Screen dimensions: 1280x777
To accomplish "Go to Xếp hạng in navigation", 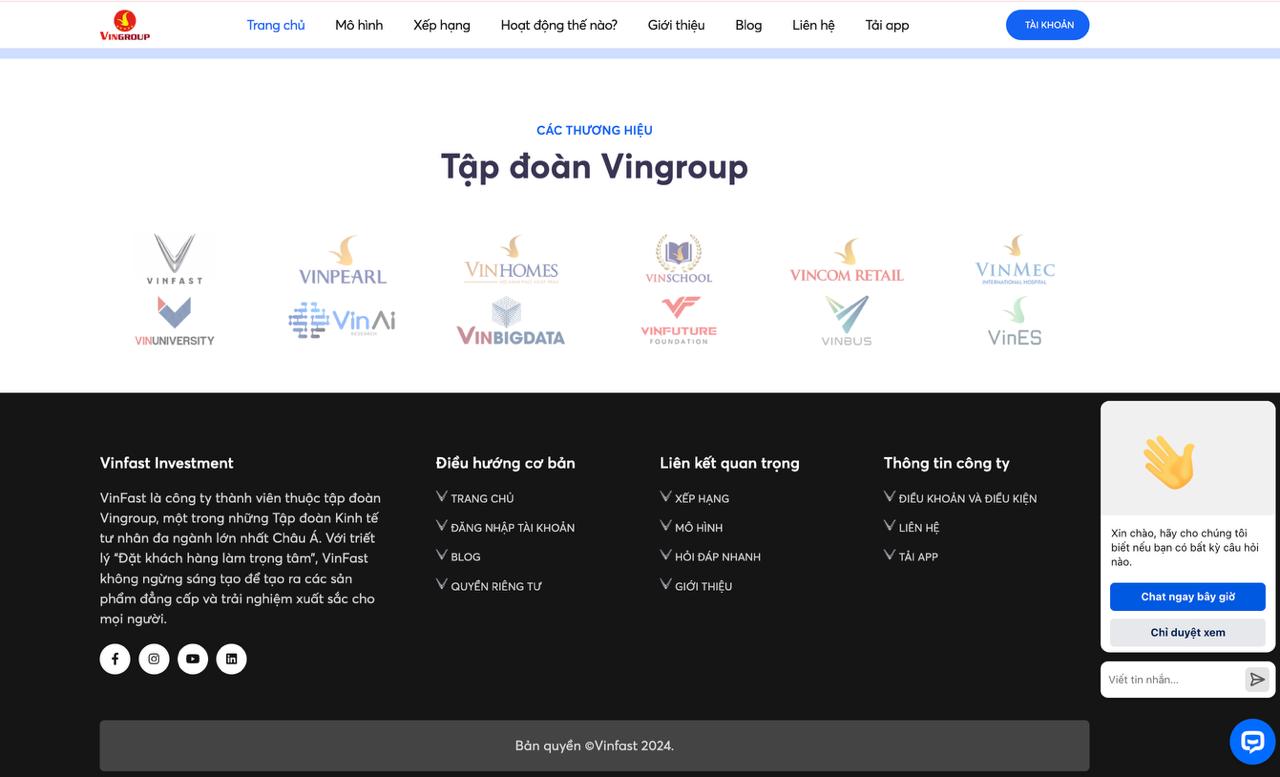I will point(442,25).
